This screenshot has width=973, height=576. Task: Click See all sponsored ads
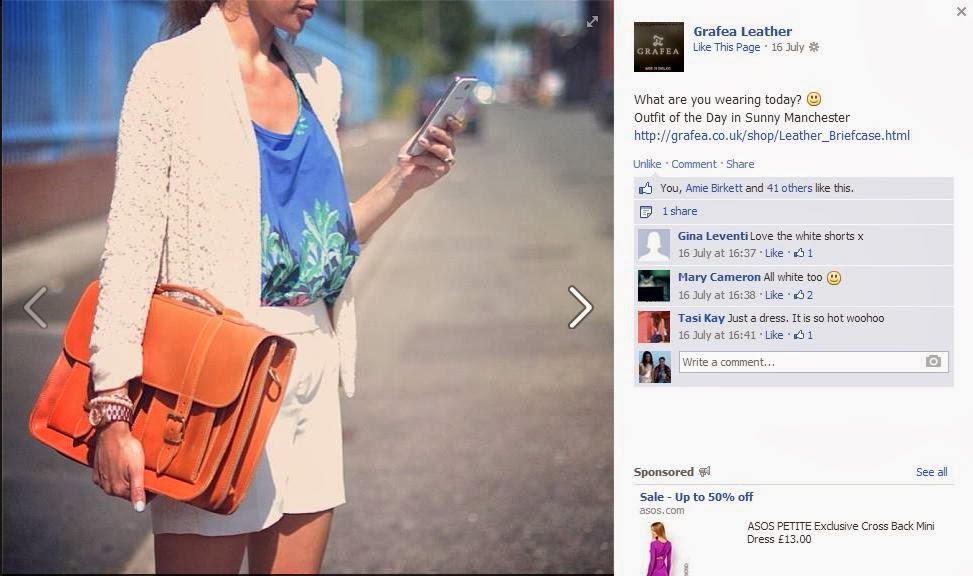(x=931, y=472)
